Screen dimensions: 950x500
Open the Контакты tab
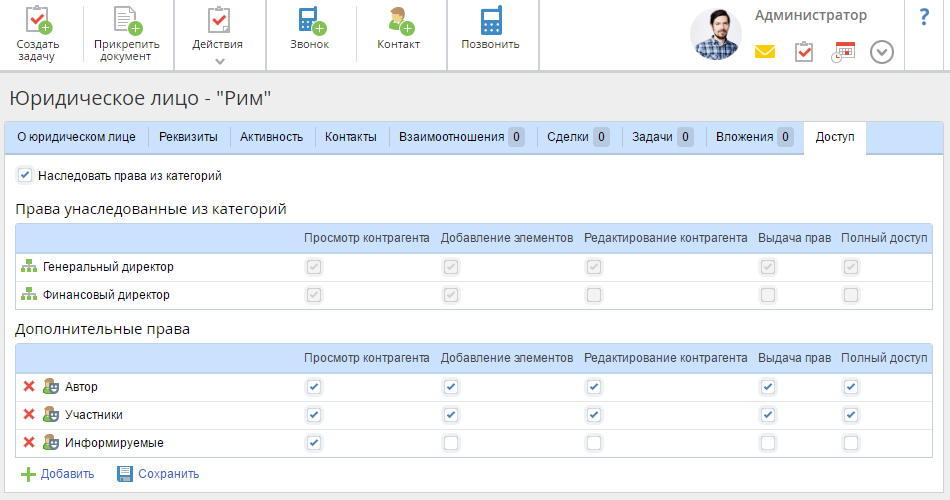[x=351, y=137]
